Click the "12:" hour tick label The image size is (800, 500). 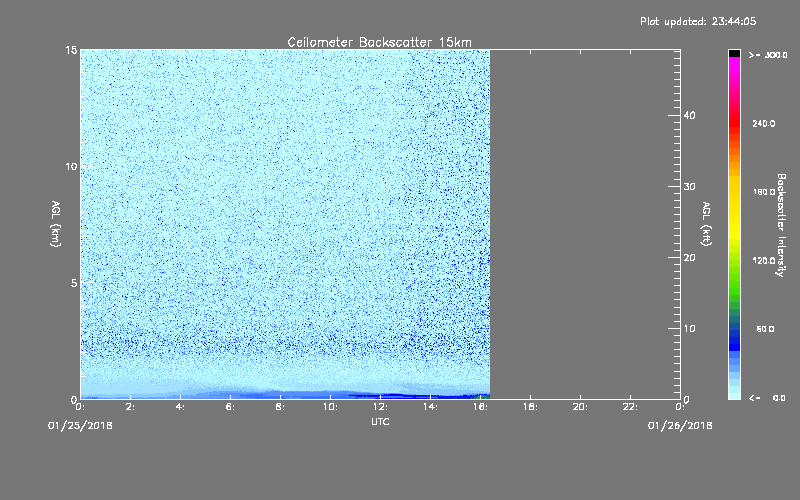[x=380, y=407]
